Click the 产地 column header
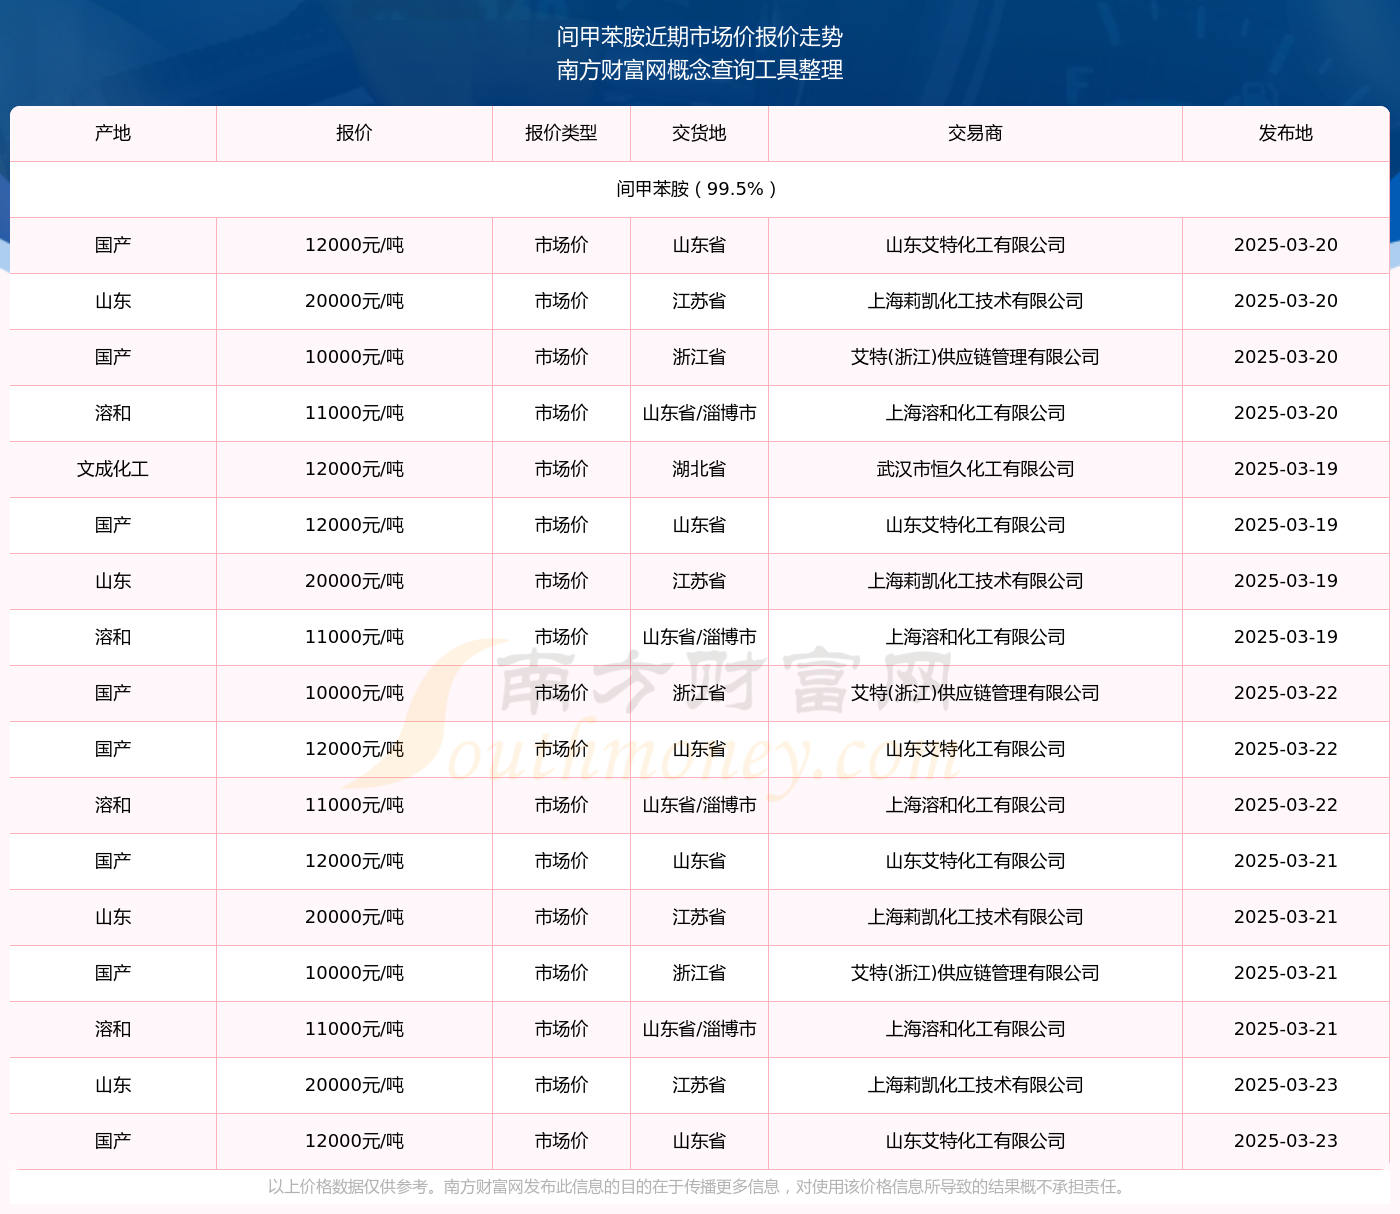 coord(113,133)
